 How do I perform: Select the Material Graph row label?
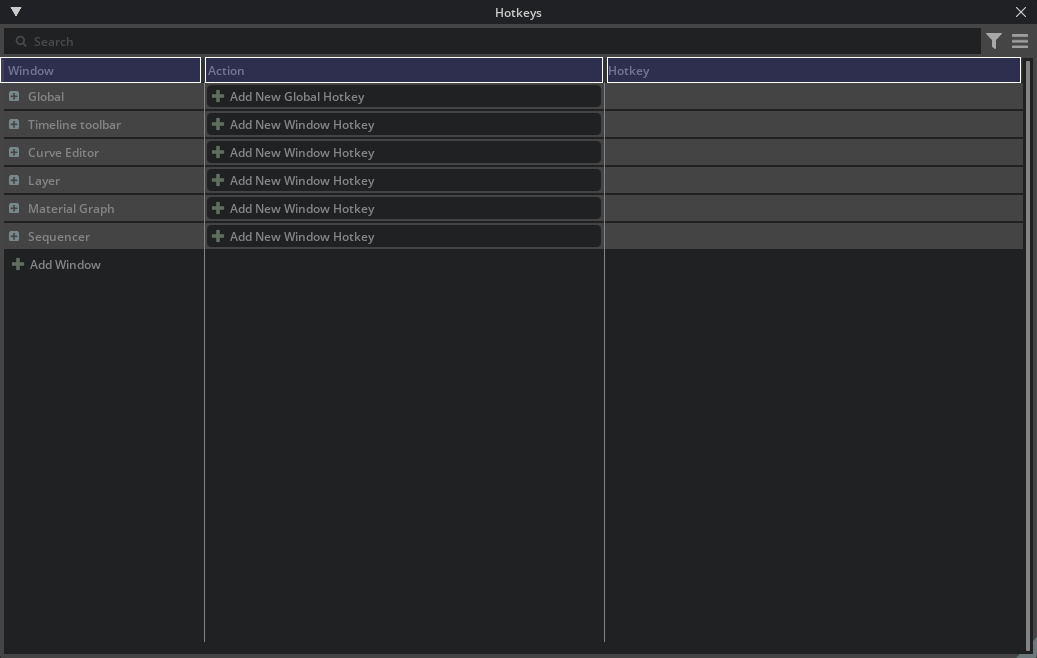[x=71, y=208]
